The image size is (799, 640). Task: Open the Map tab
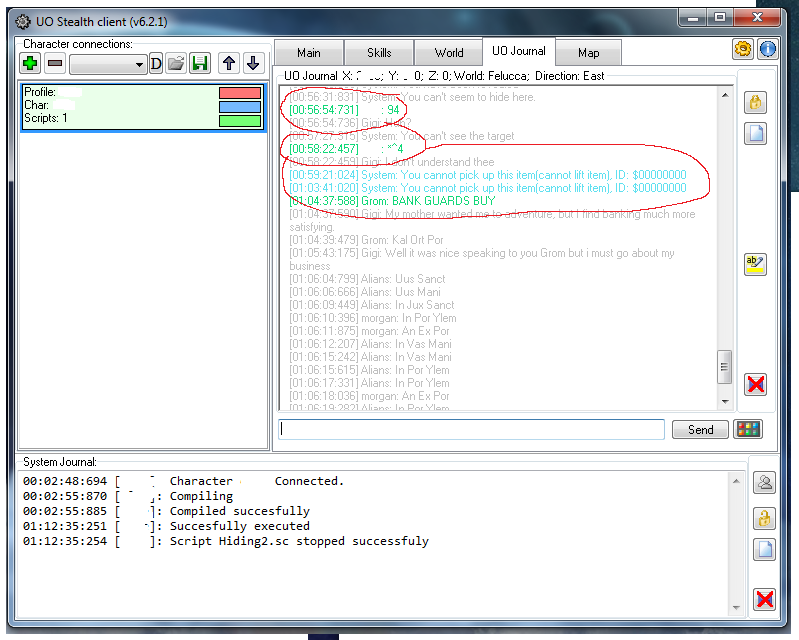coord(589,53)
